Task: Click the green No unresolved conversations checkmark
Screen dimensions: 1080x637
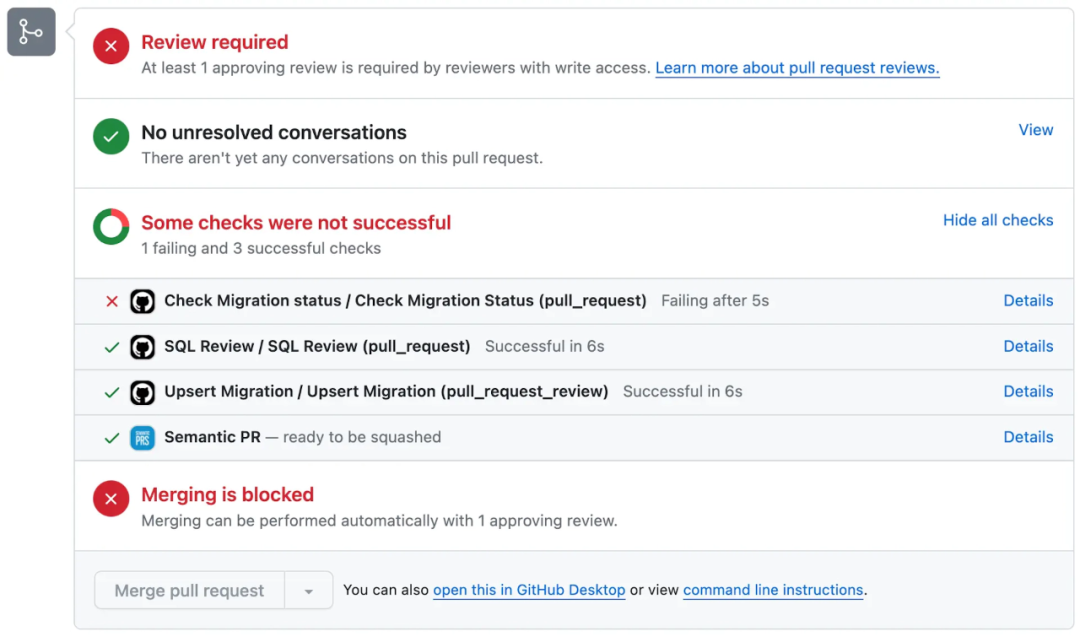Action: pos(111,136)
